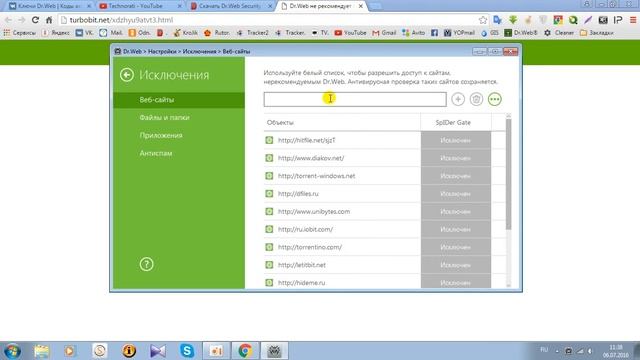Click the green icon beside www.unibytes.com entry
This screenshot has width=640, height=360.
click(x=269, y=211)
